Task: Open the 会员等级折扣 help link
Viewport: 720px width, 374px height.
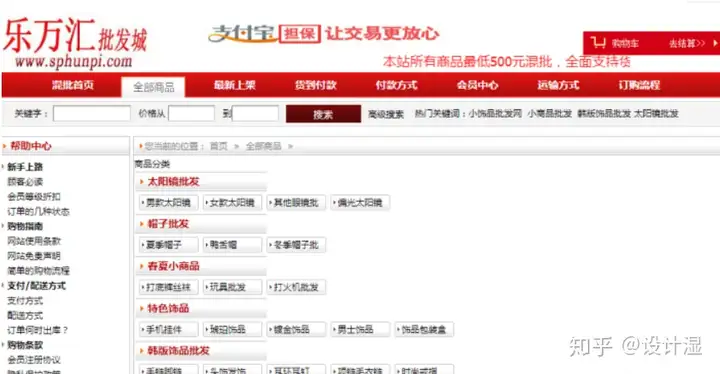Action: tap(34, 197)
